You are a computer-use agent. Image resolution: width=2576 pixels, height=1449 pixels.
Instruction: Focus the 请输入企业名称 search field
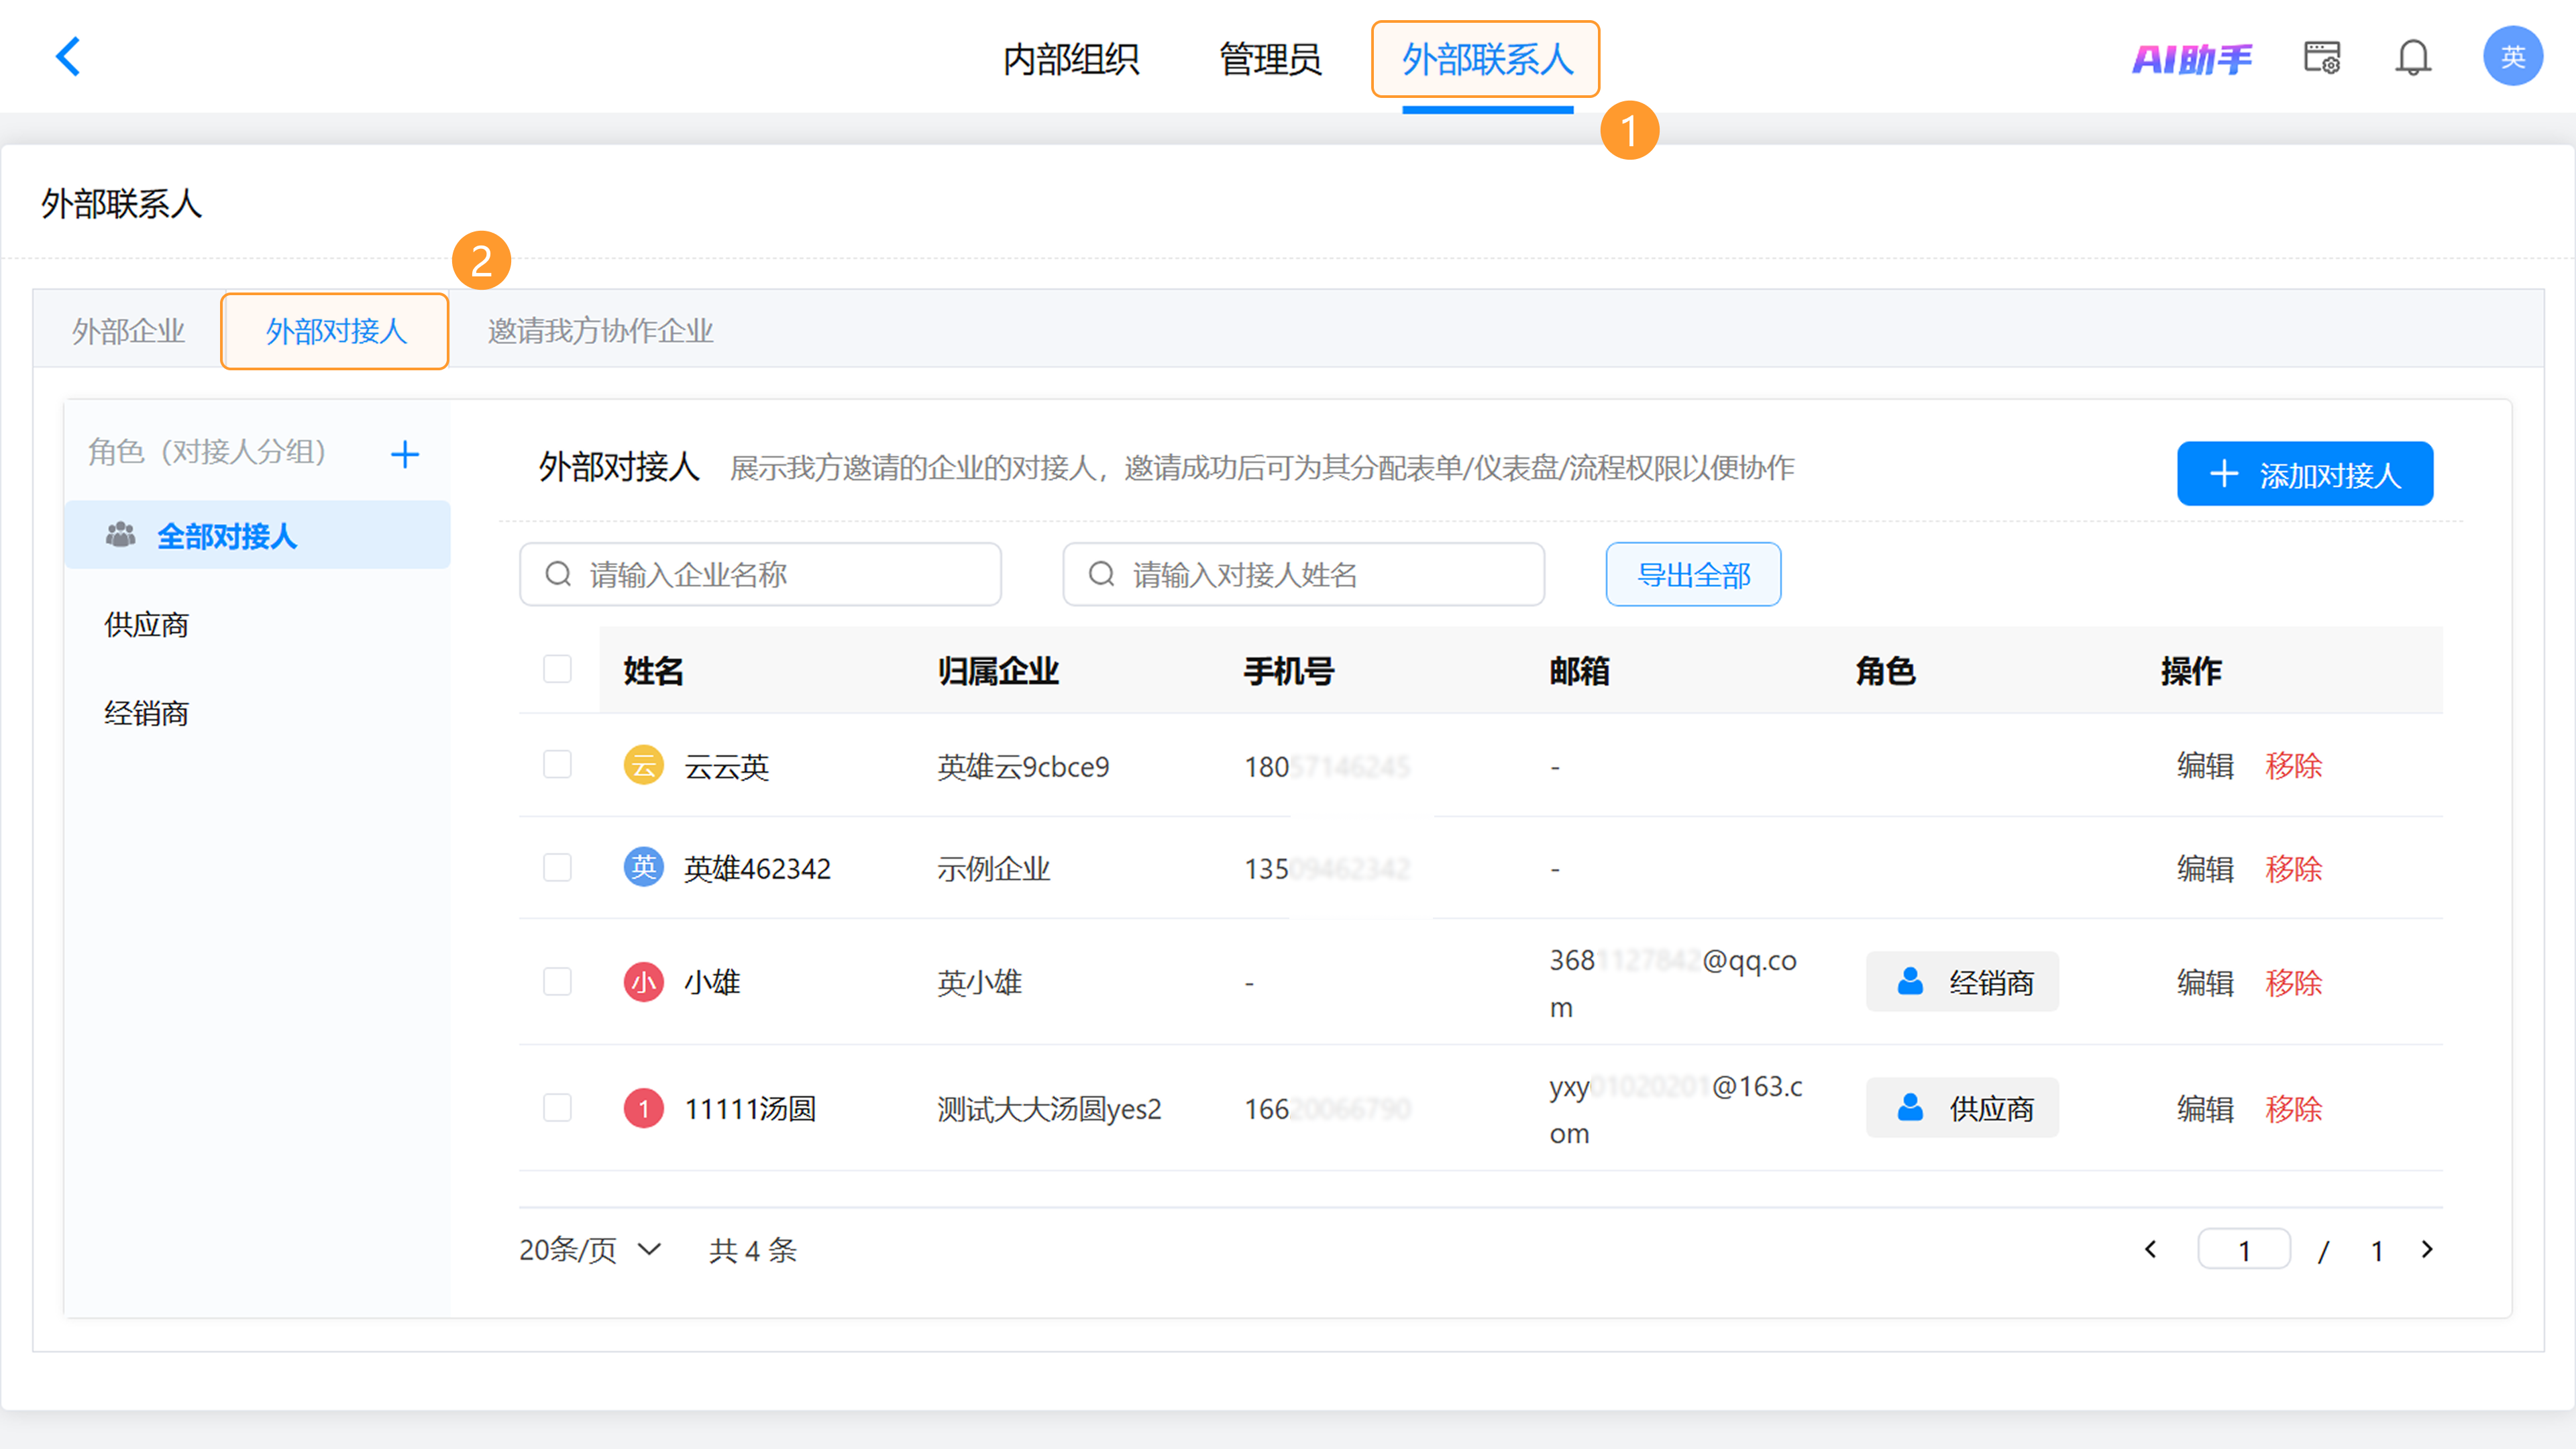tap(760, 574)
